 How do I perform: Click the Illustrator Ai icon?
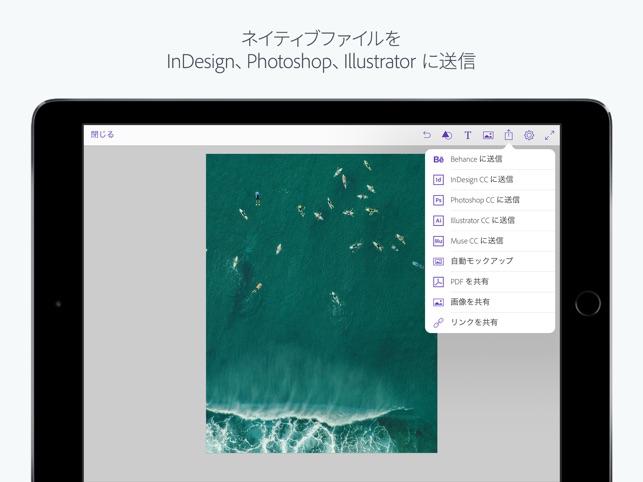pos(438,221)
